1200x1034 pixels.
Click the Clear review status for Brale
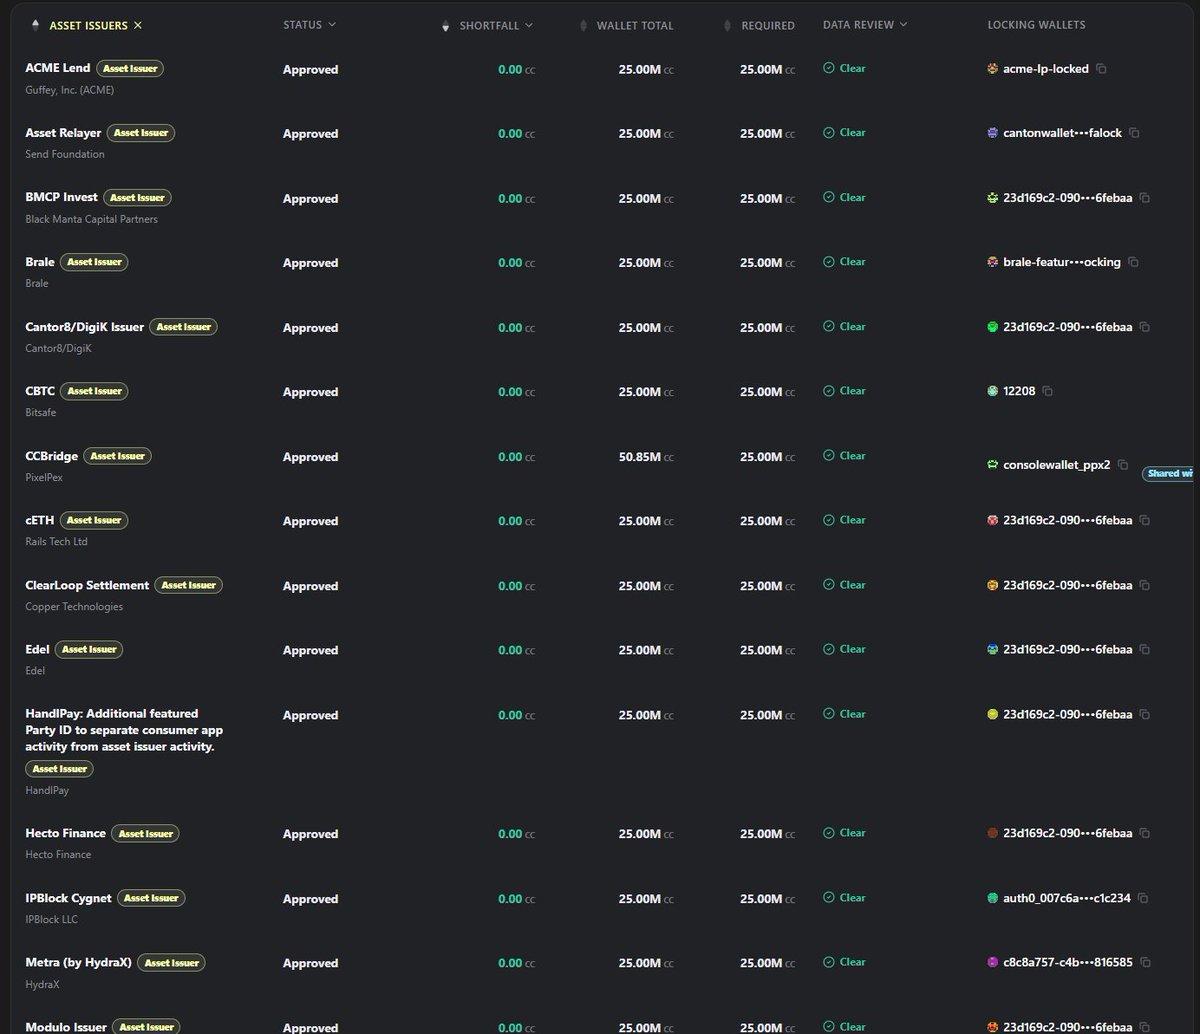844,262
